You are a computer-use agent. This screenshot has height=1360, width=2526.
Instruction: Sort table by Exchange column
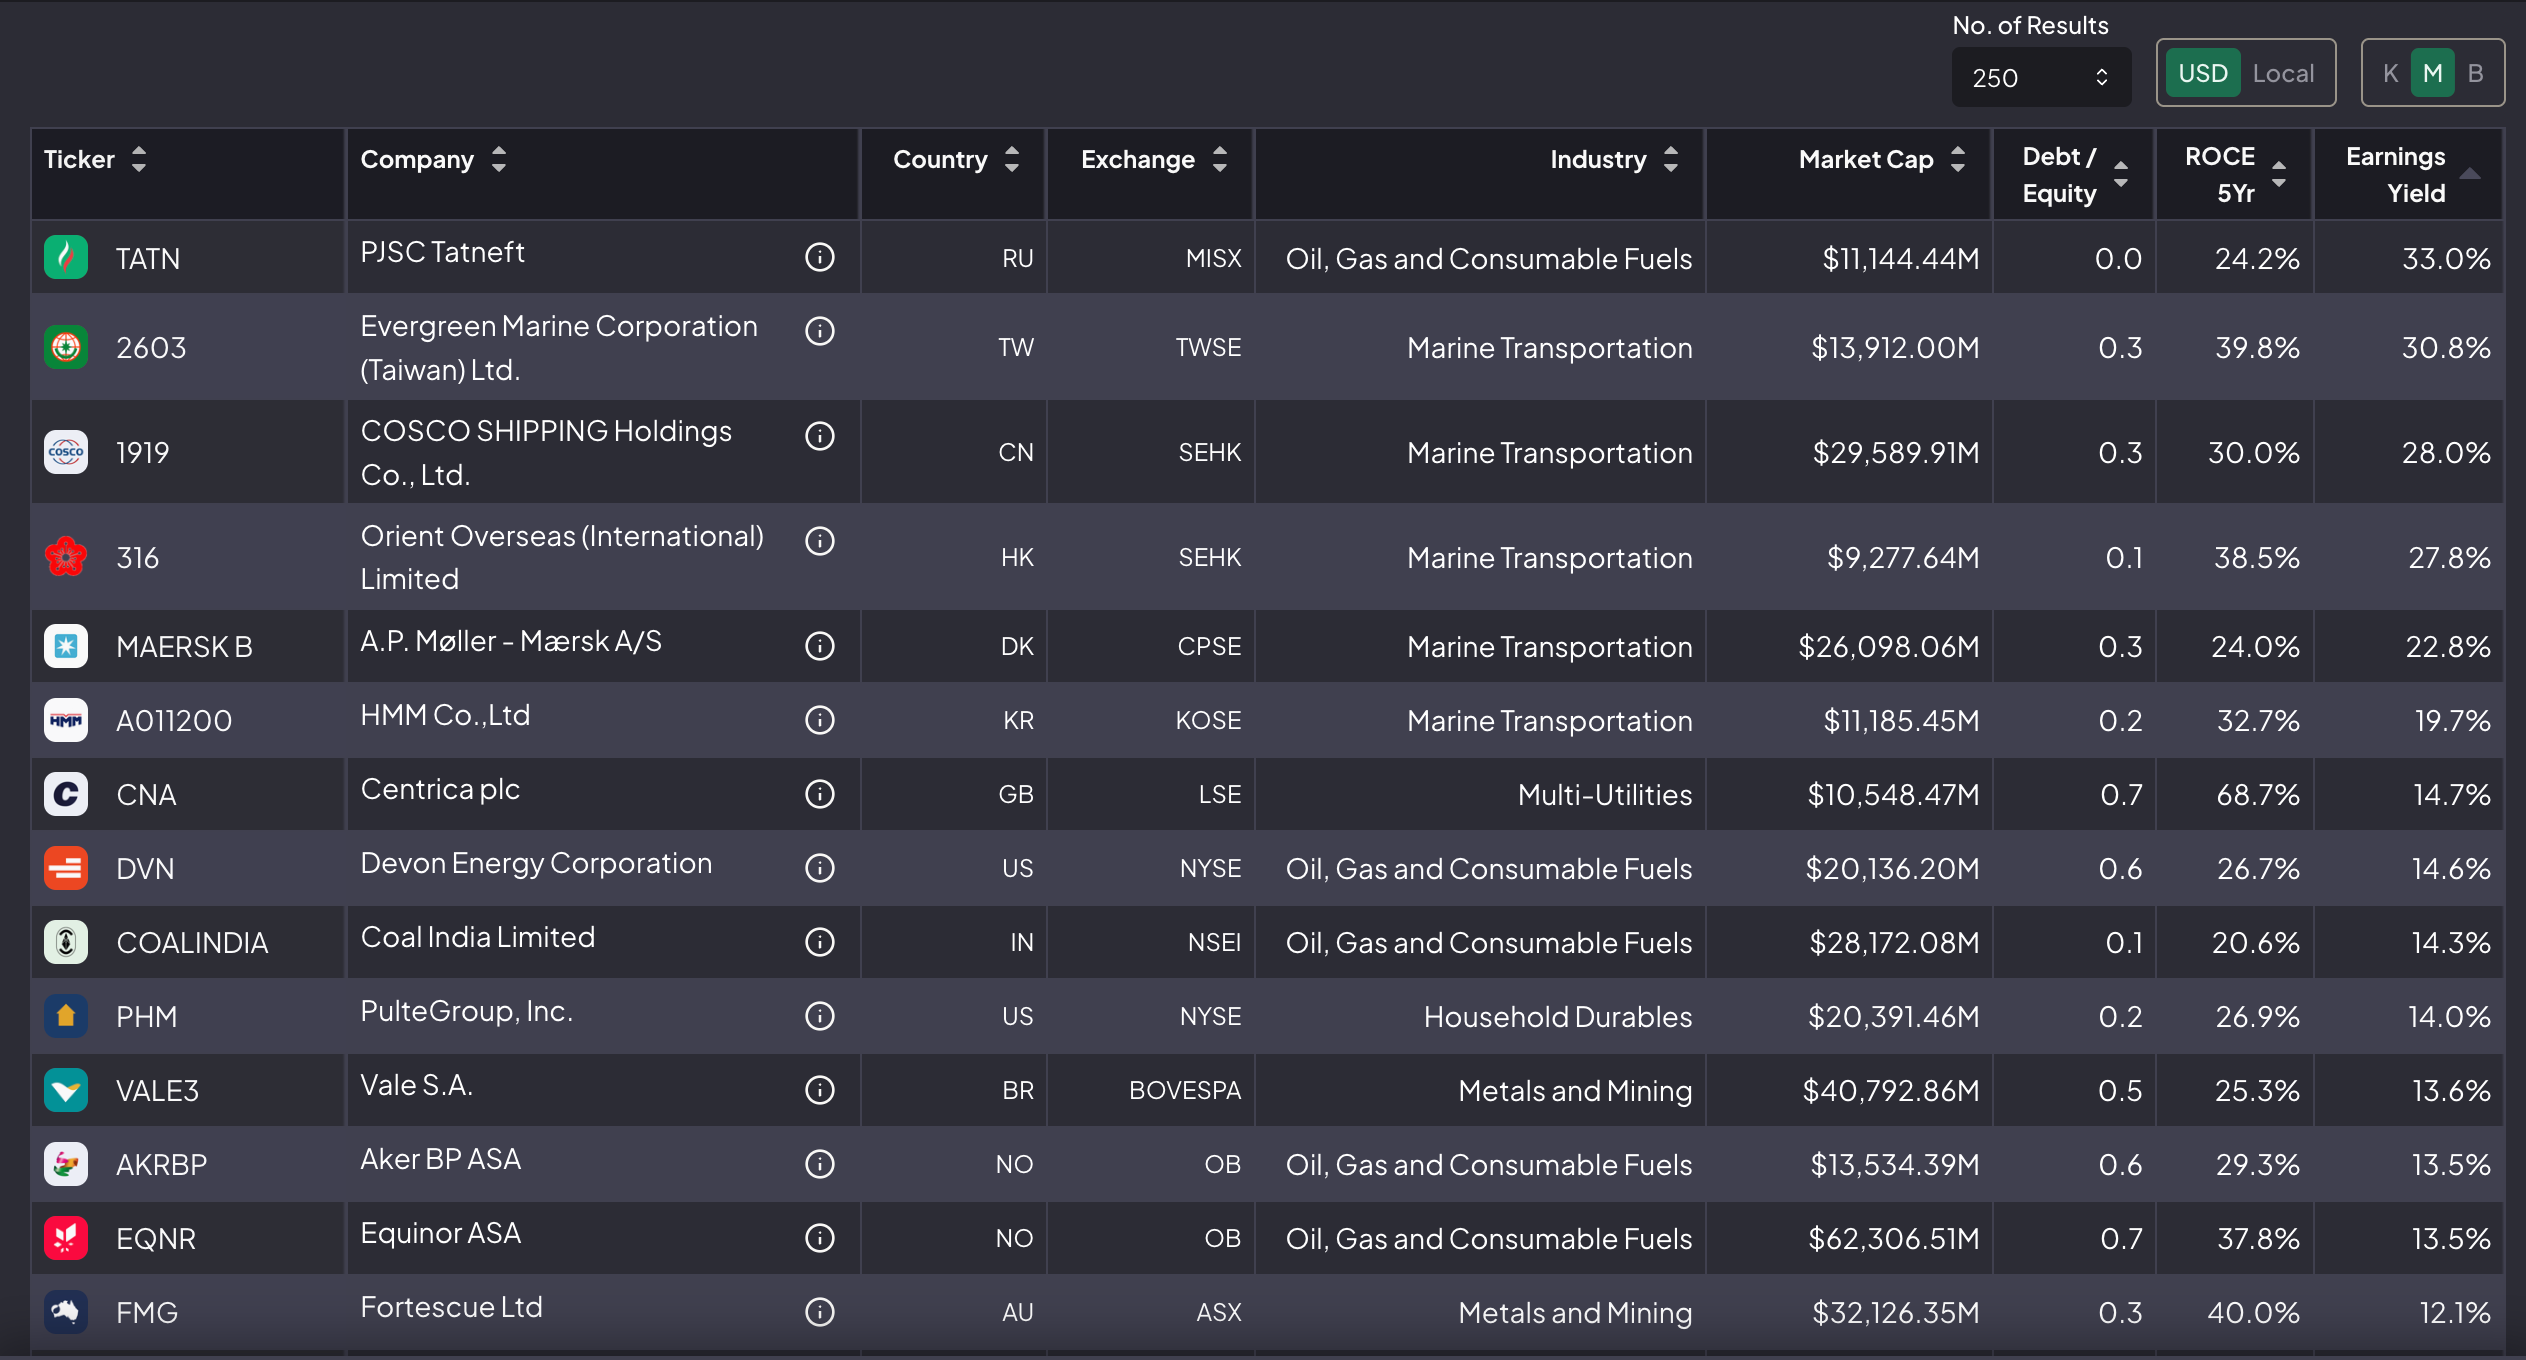coord(1220,159)
